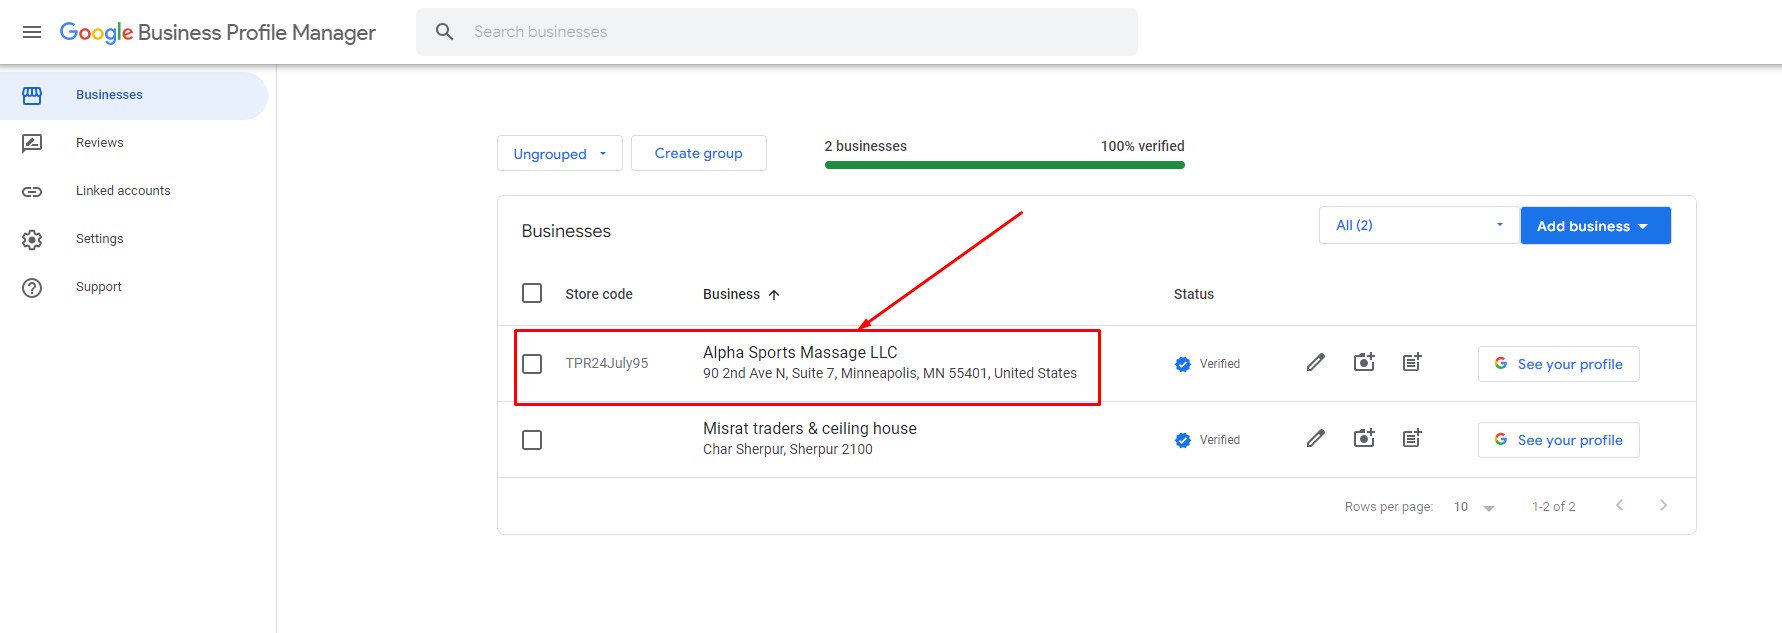Click the edit pencil for Alpha Sports Massage
This screenshot has height=633, width=1782.
(x=1315, y=363)
